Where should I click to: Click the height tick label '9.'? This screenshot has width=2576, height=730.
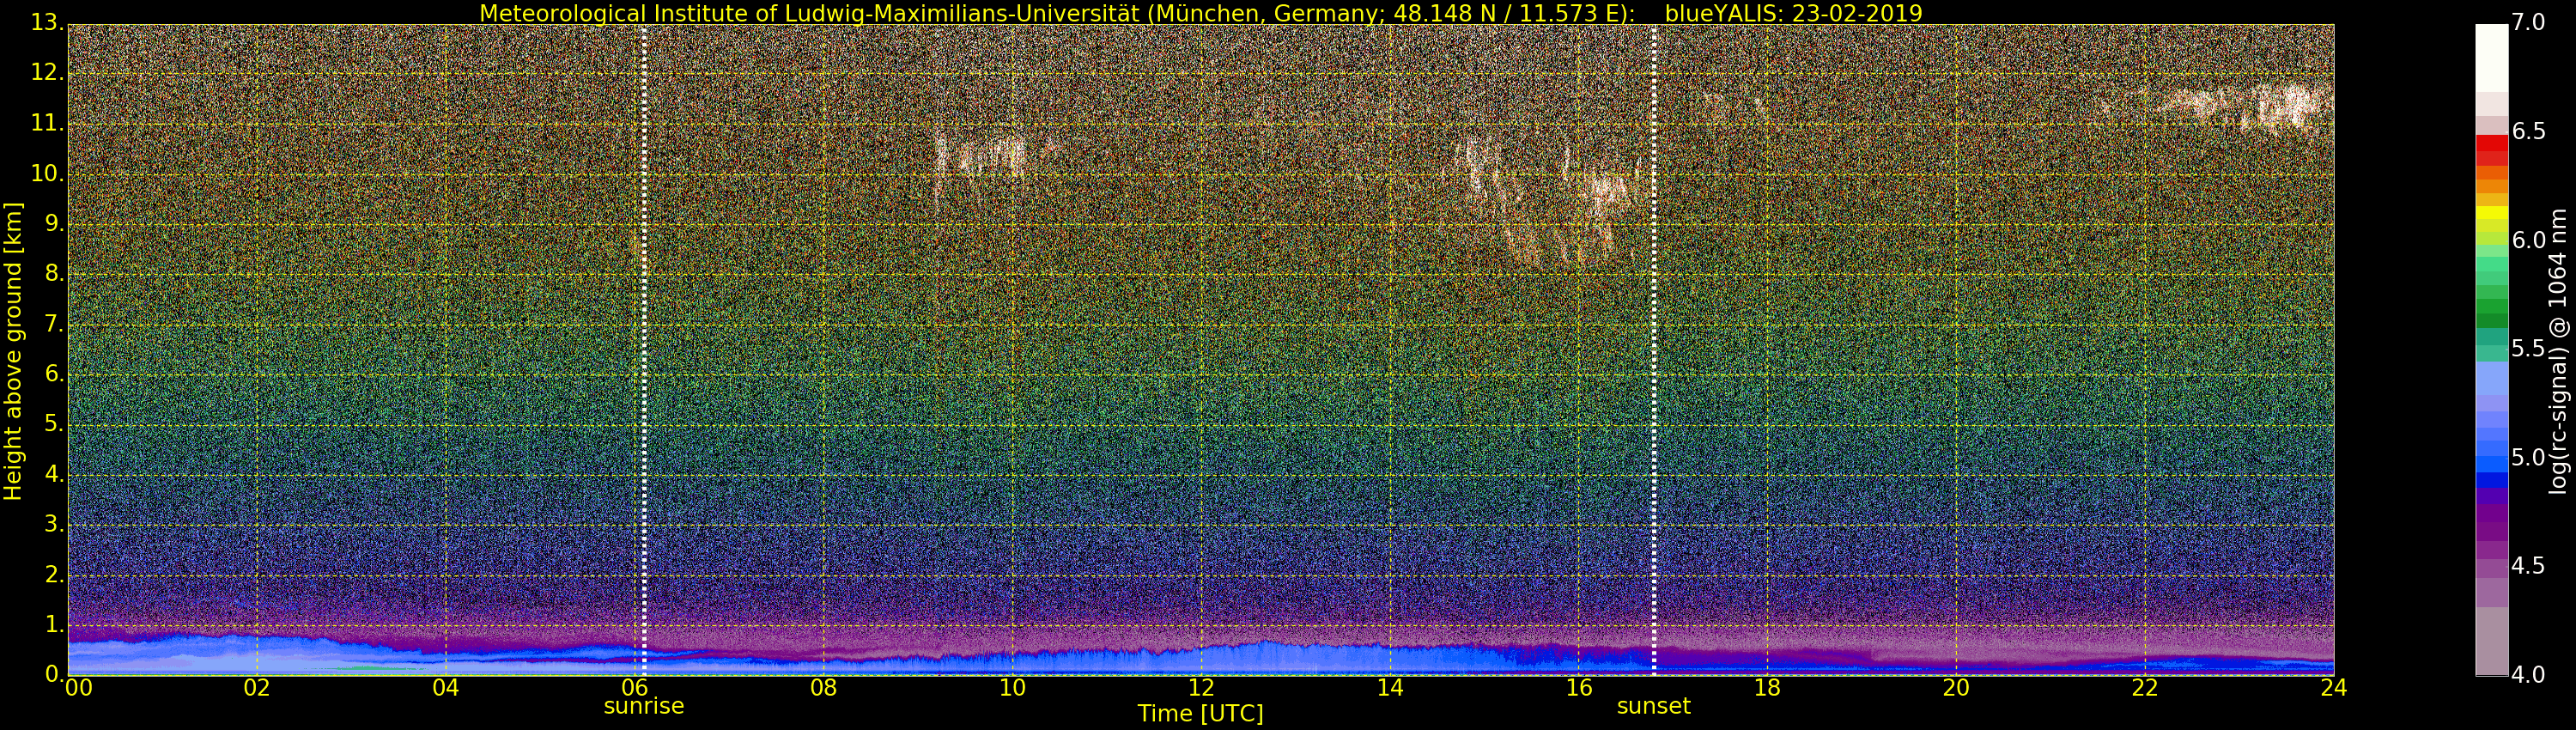(54, 224)
